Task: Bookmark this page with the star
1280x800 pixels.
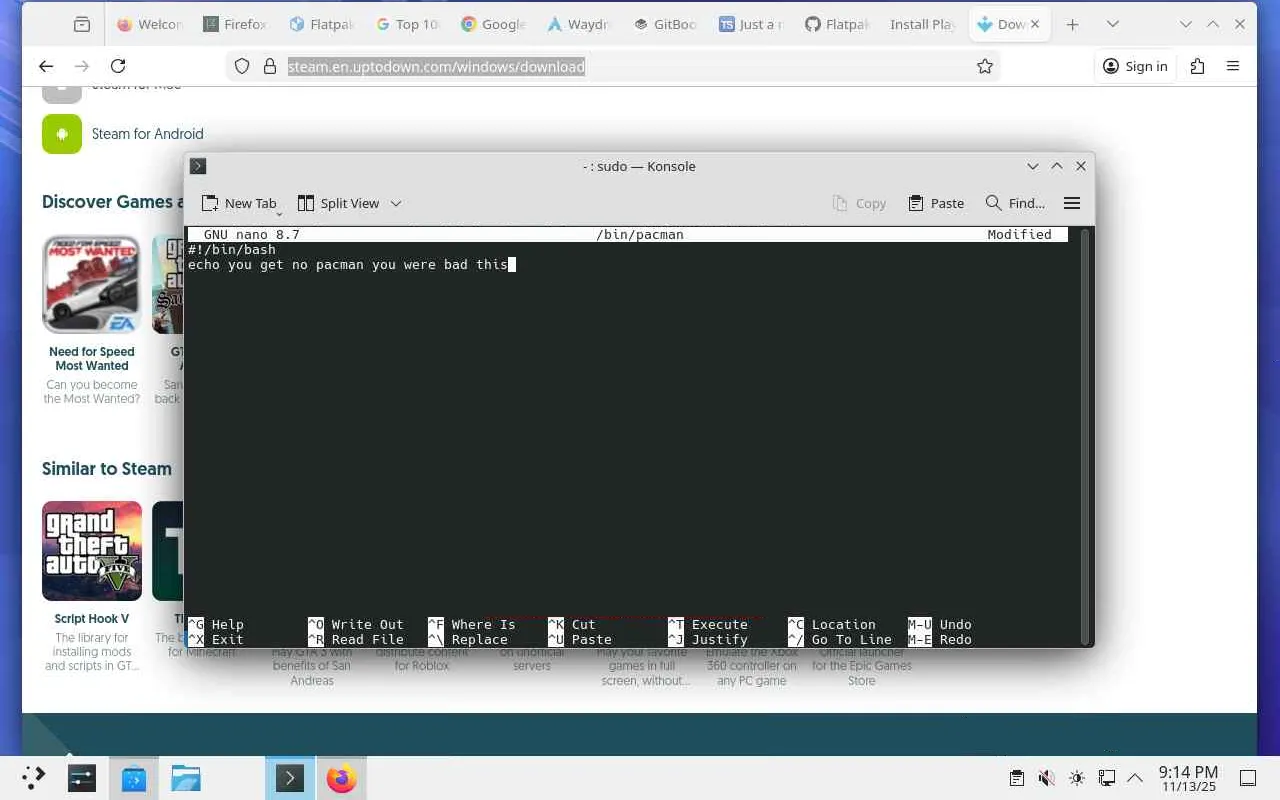Action: pos(985,66)
